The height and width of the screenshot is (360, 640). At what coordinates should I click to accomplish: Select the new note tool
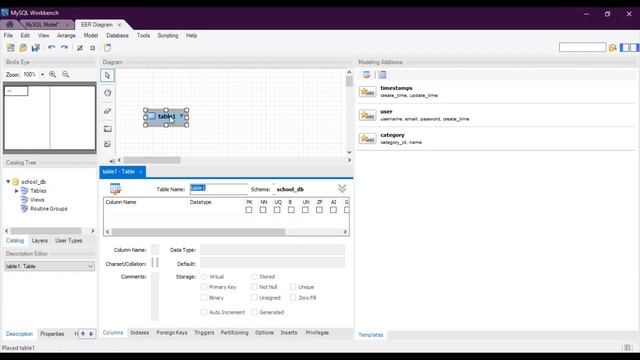click(x=107, y=144)
